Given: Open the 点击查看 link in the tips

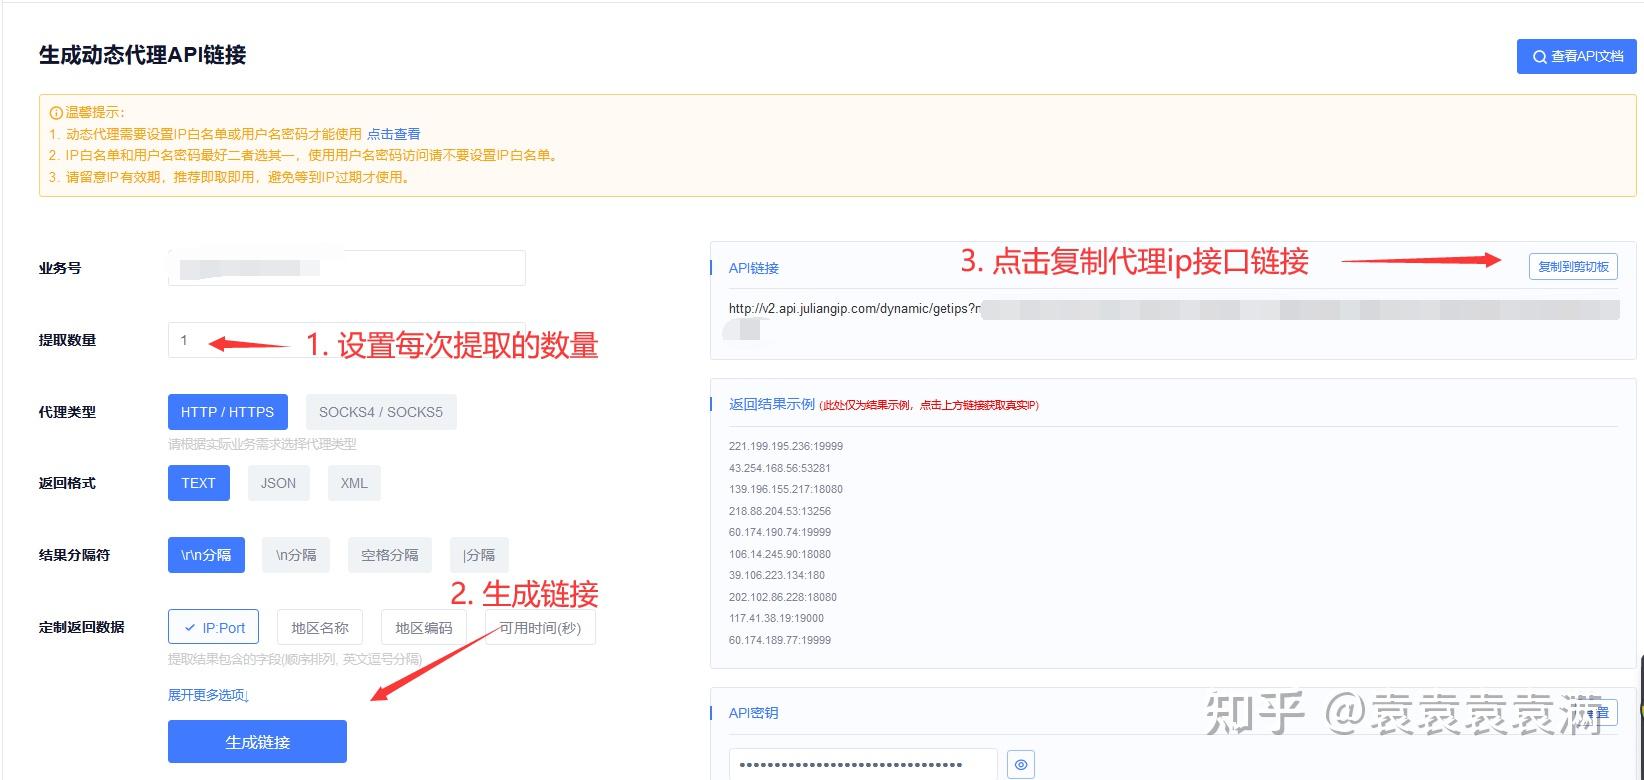Looking at the screenshot, I should 393,134.
